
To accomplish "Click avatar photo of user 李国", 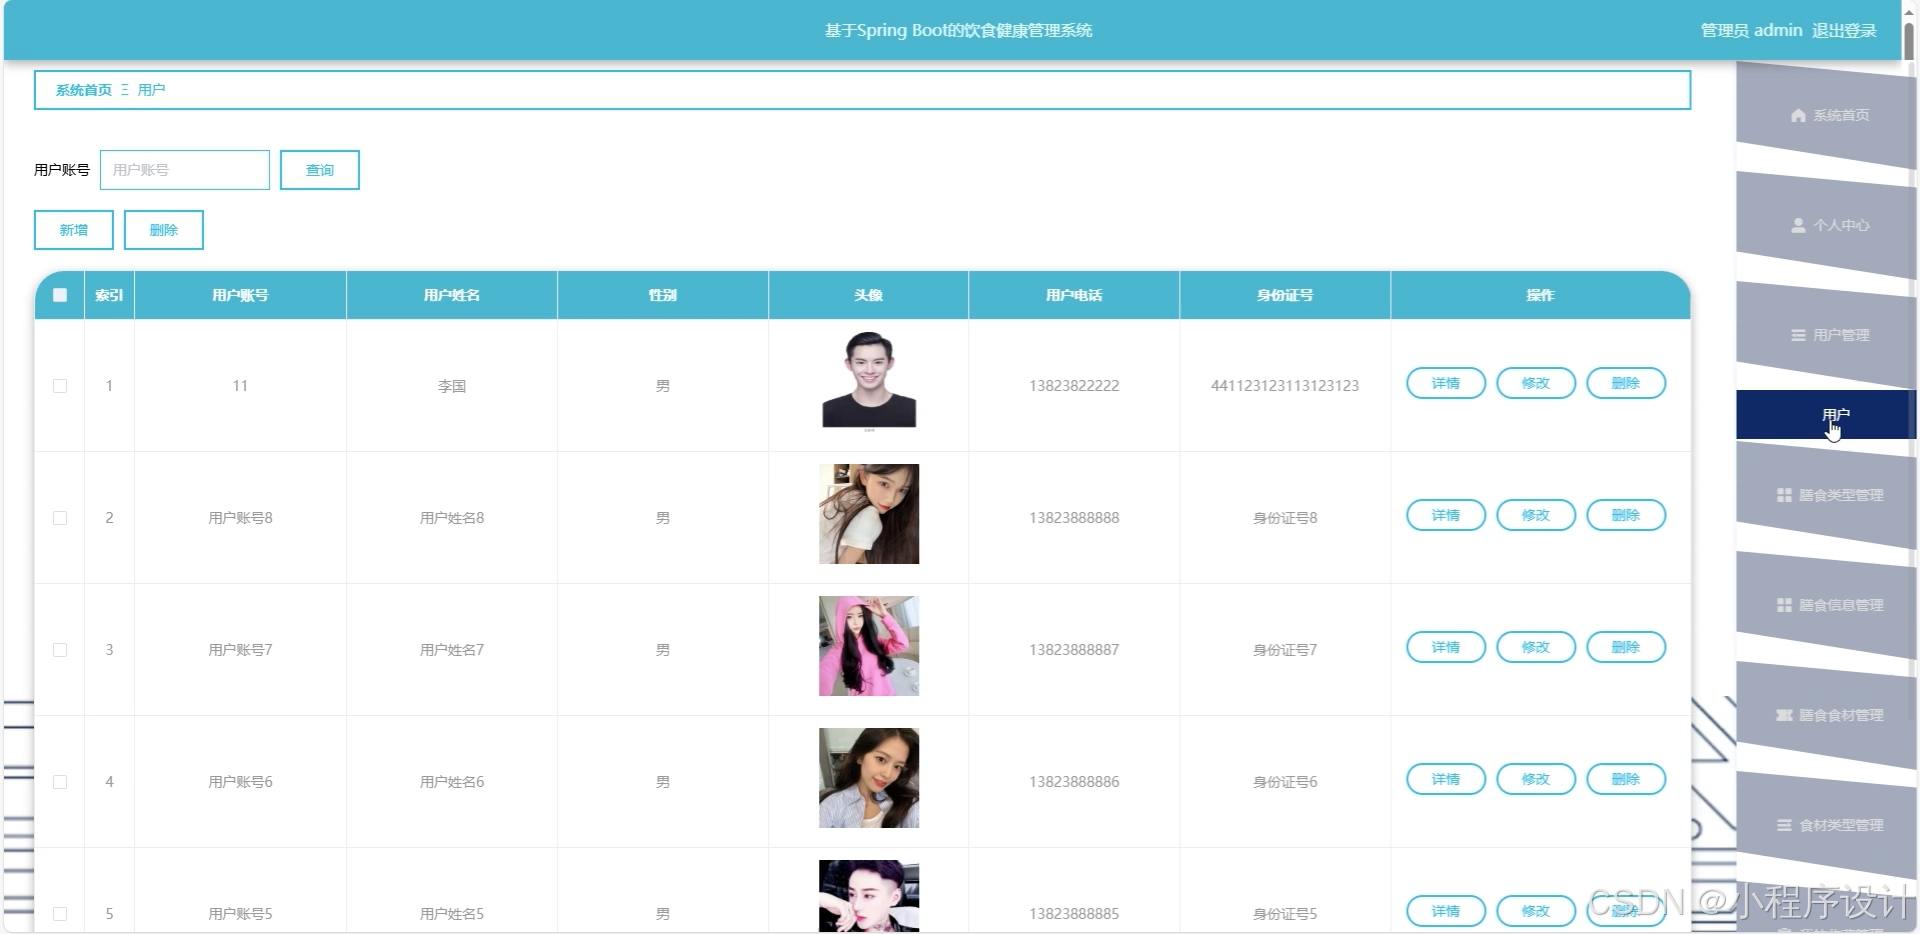I will [x=869, y=382].
